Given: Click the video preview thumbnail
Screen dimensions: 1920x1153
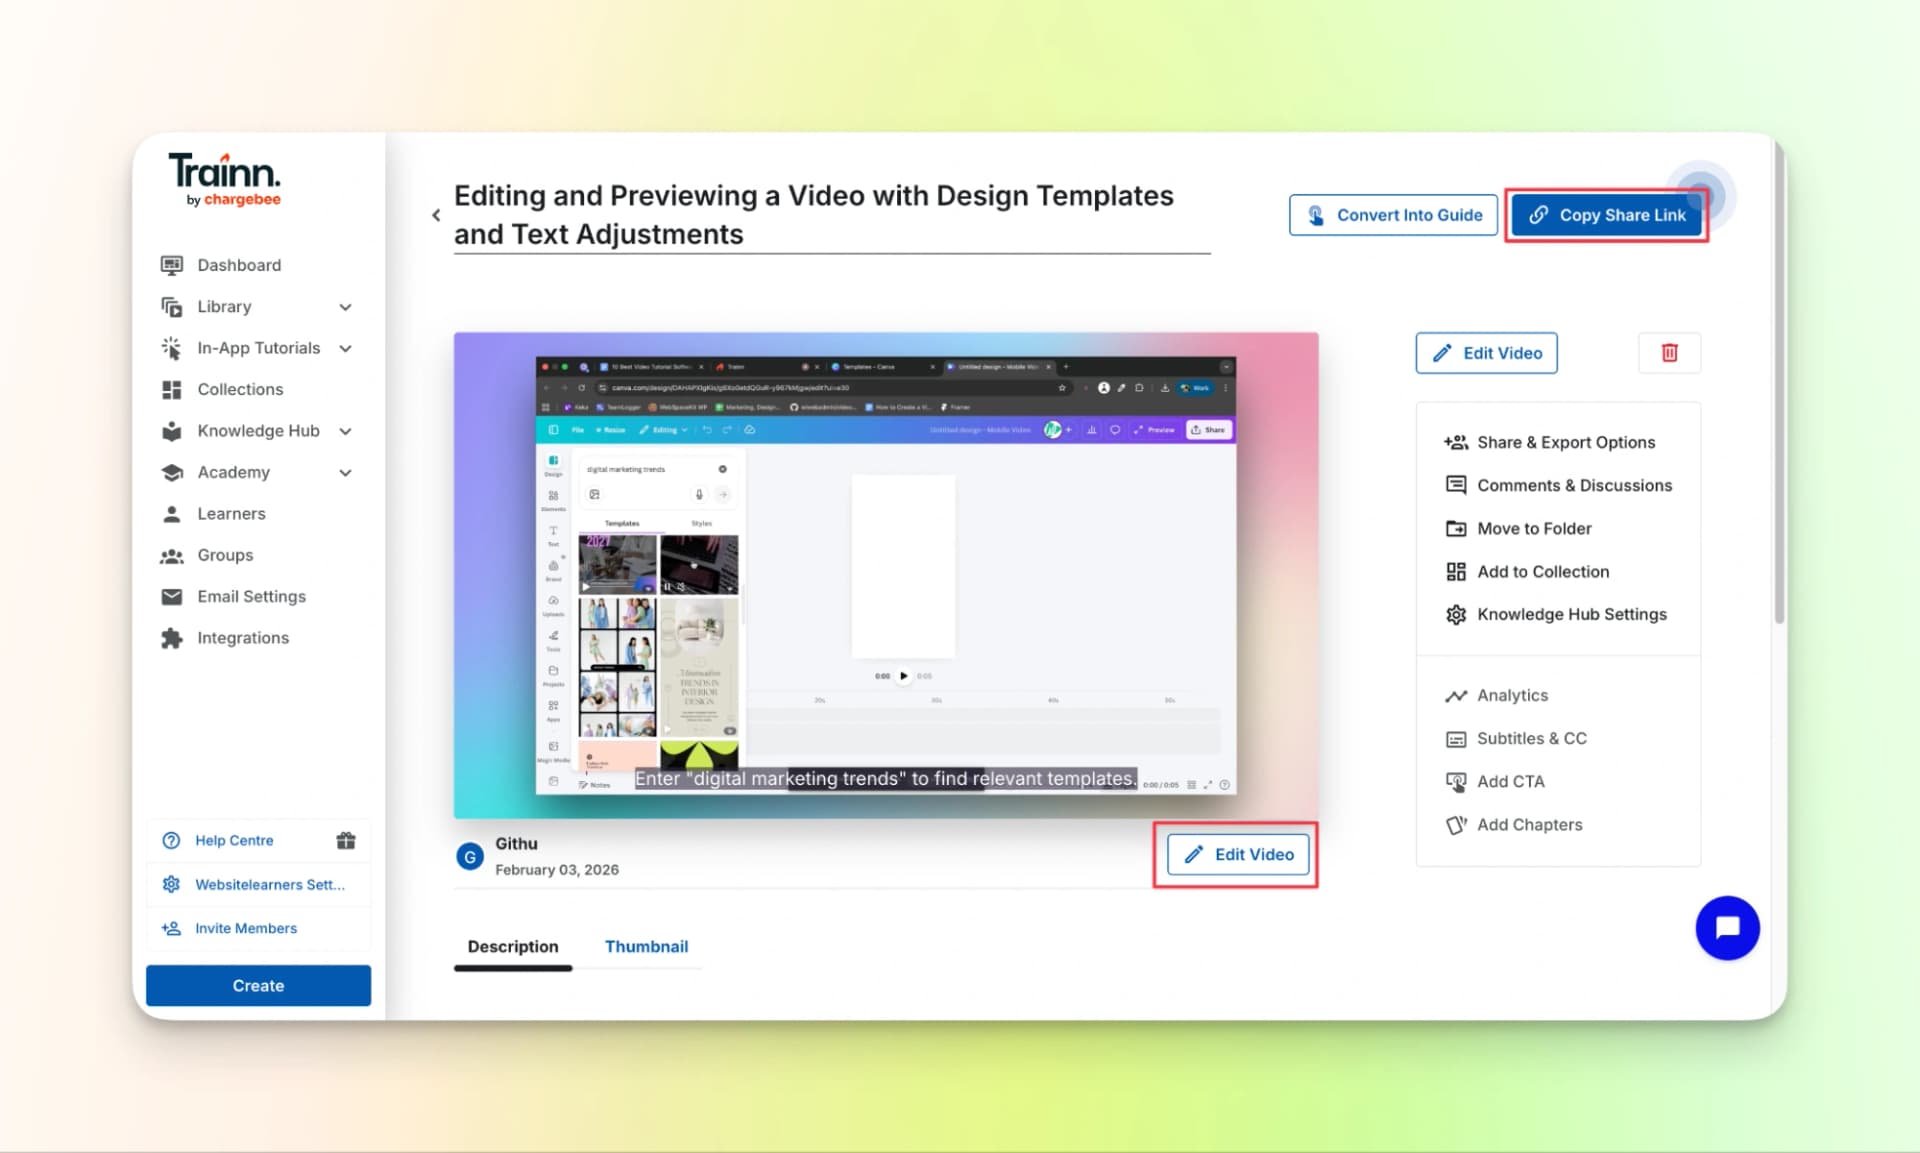Looking at the screenshot, I should pos(885,575).
